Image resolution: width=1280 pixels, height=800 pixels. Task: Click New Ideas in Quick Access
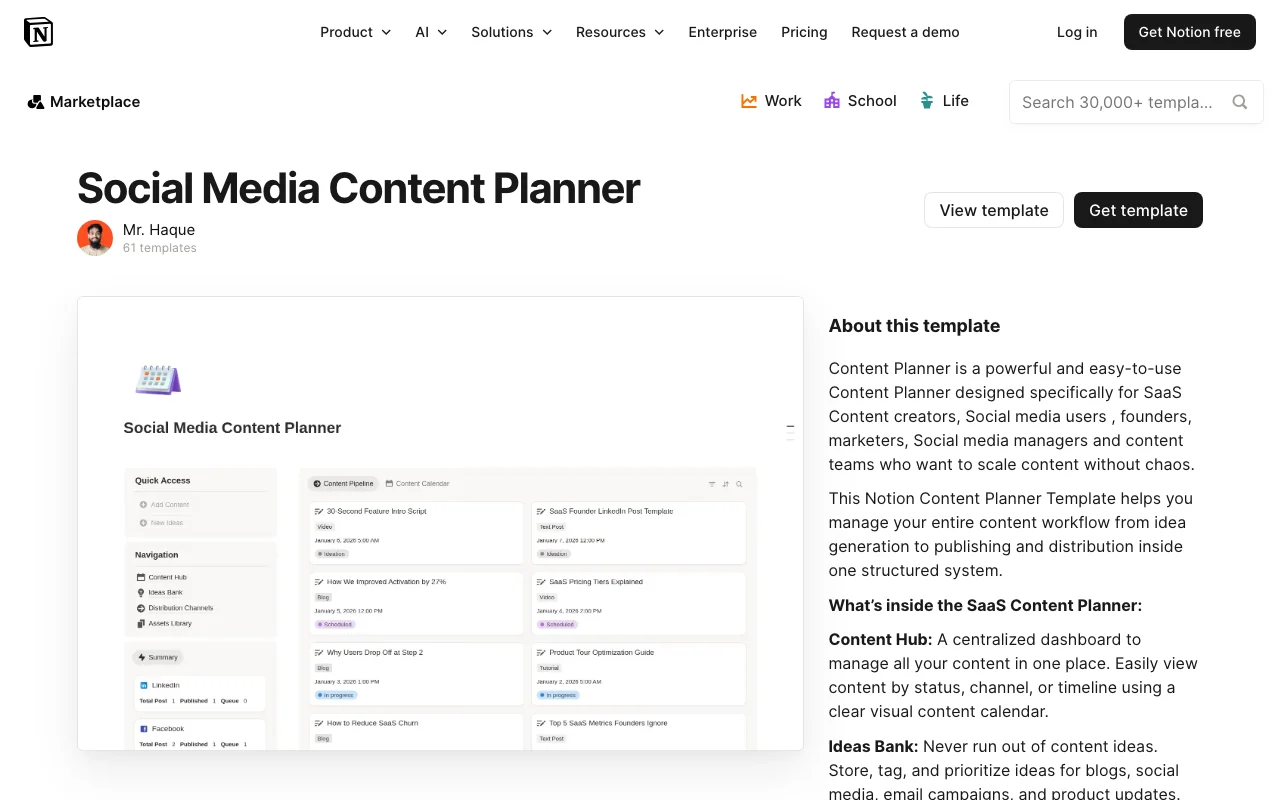(161, 523)
